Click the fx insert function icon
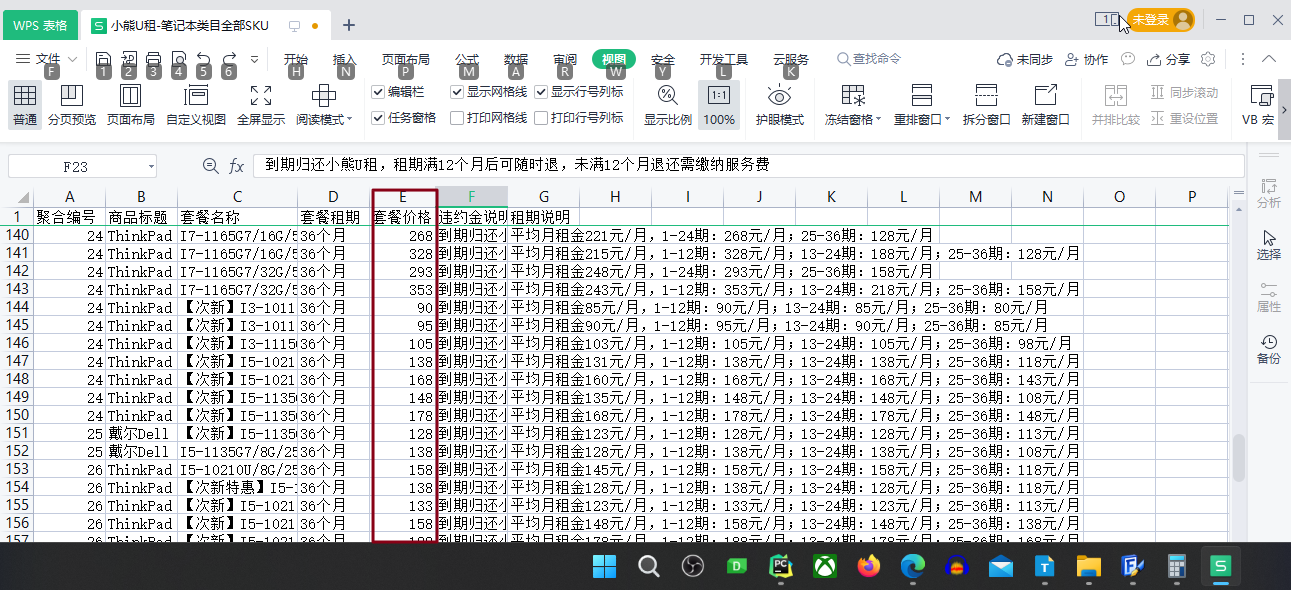Image resolution: width=1291 pixels, height=590 pixels. coord(237,166)
